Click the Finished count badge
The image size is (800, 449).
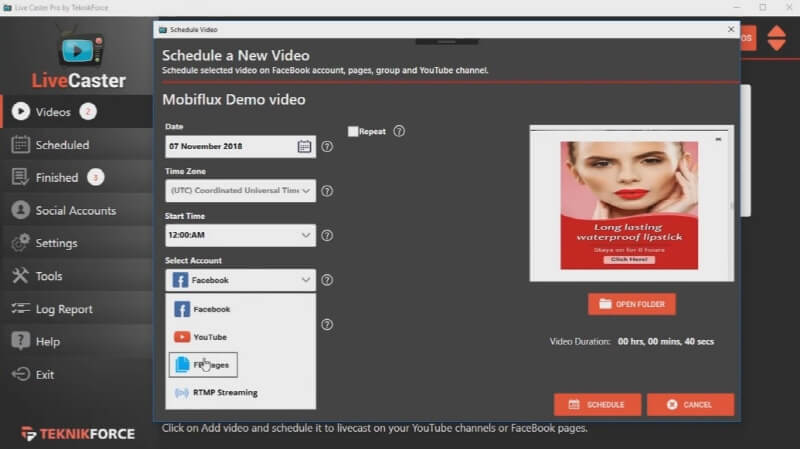click(x=95, y=177)
